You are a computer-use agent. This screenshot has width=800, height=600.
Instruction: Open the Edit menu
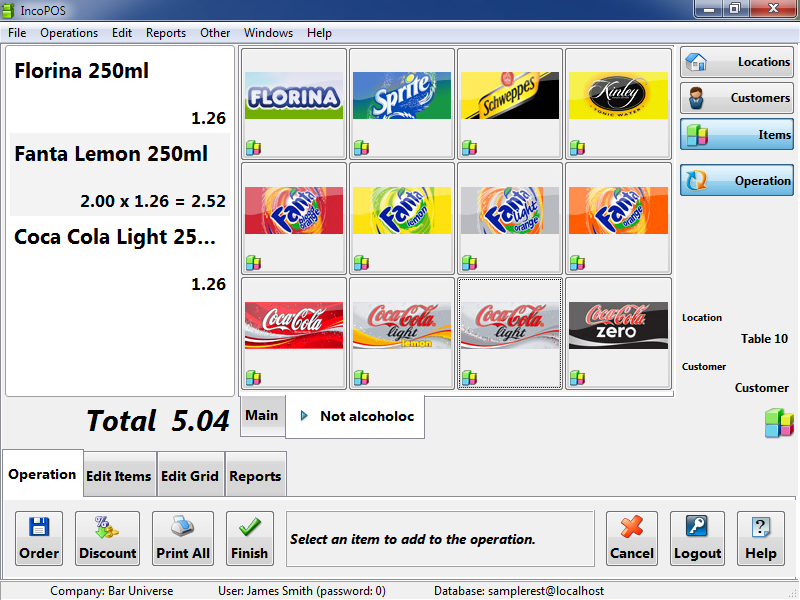click(x=122, y=33)
